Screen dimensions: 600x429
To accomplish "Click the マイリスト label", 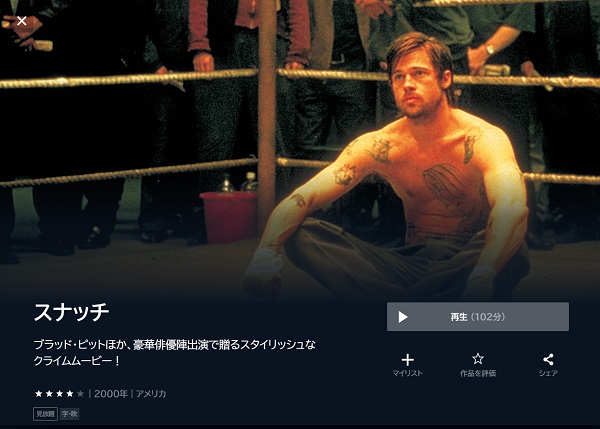I will tap(408, 373).
